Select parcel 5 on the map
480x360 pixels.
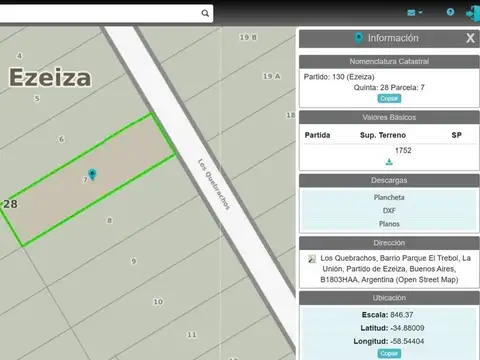[37, 98]
